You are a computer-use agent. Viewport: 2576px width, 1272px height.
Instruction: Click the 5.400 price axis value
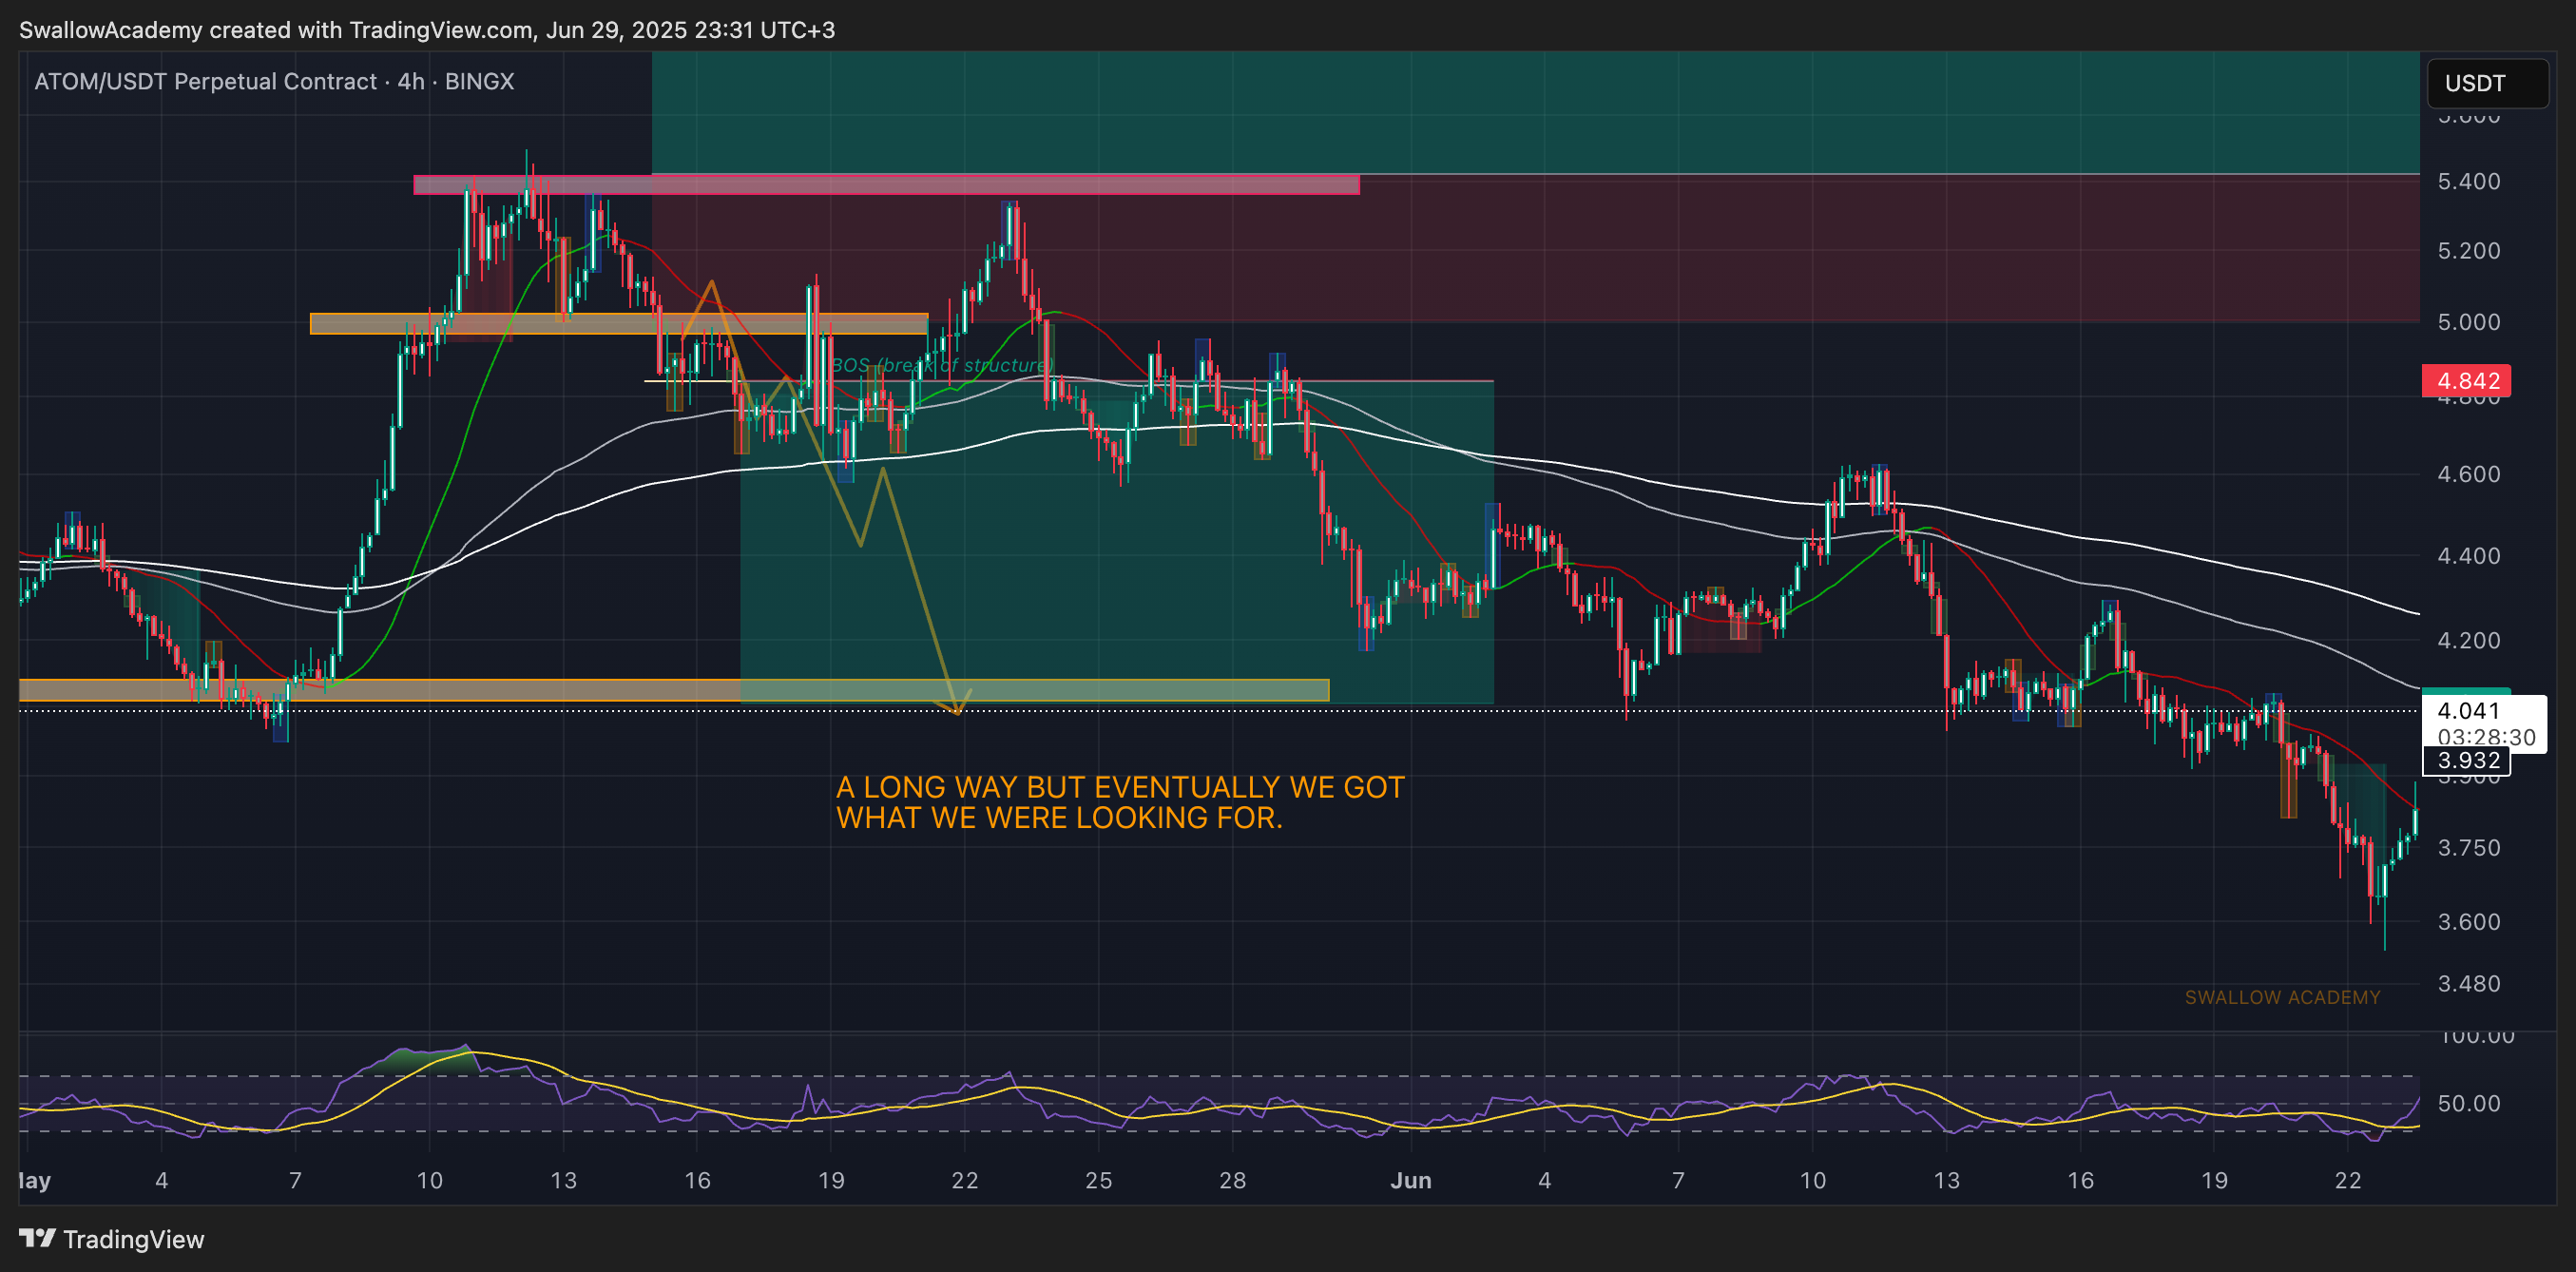[2468, 181]
